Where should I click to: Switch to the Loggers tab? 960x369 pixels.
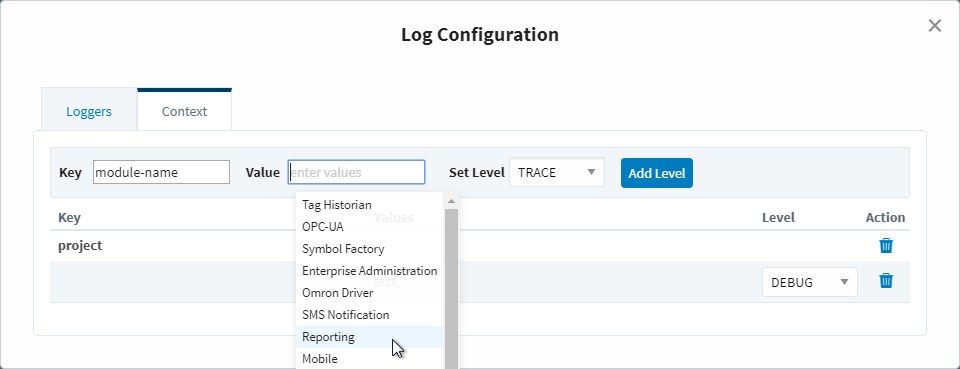[x=89, y=111]
